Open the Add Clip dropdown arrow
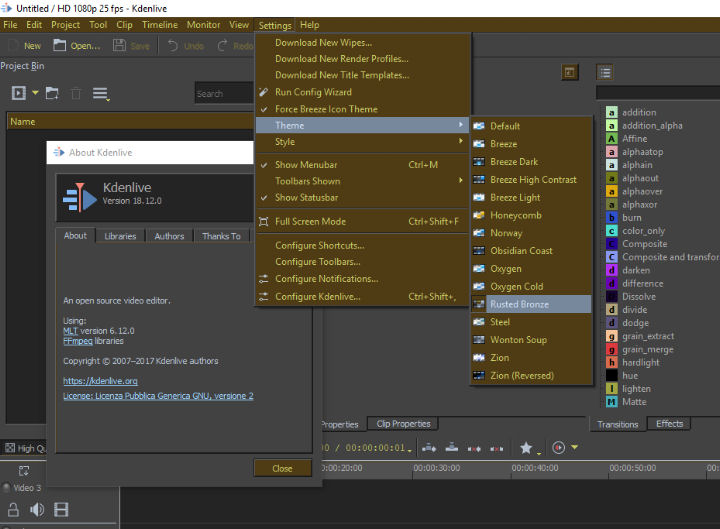Screen dimensions: 720x529 (x=35, y=93)
